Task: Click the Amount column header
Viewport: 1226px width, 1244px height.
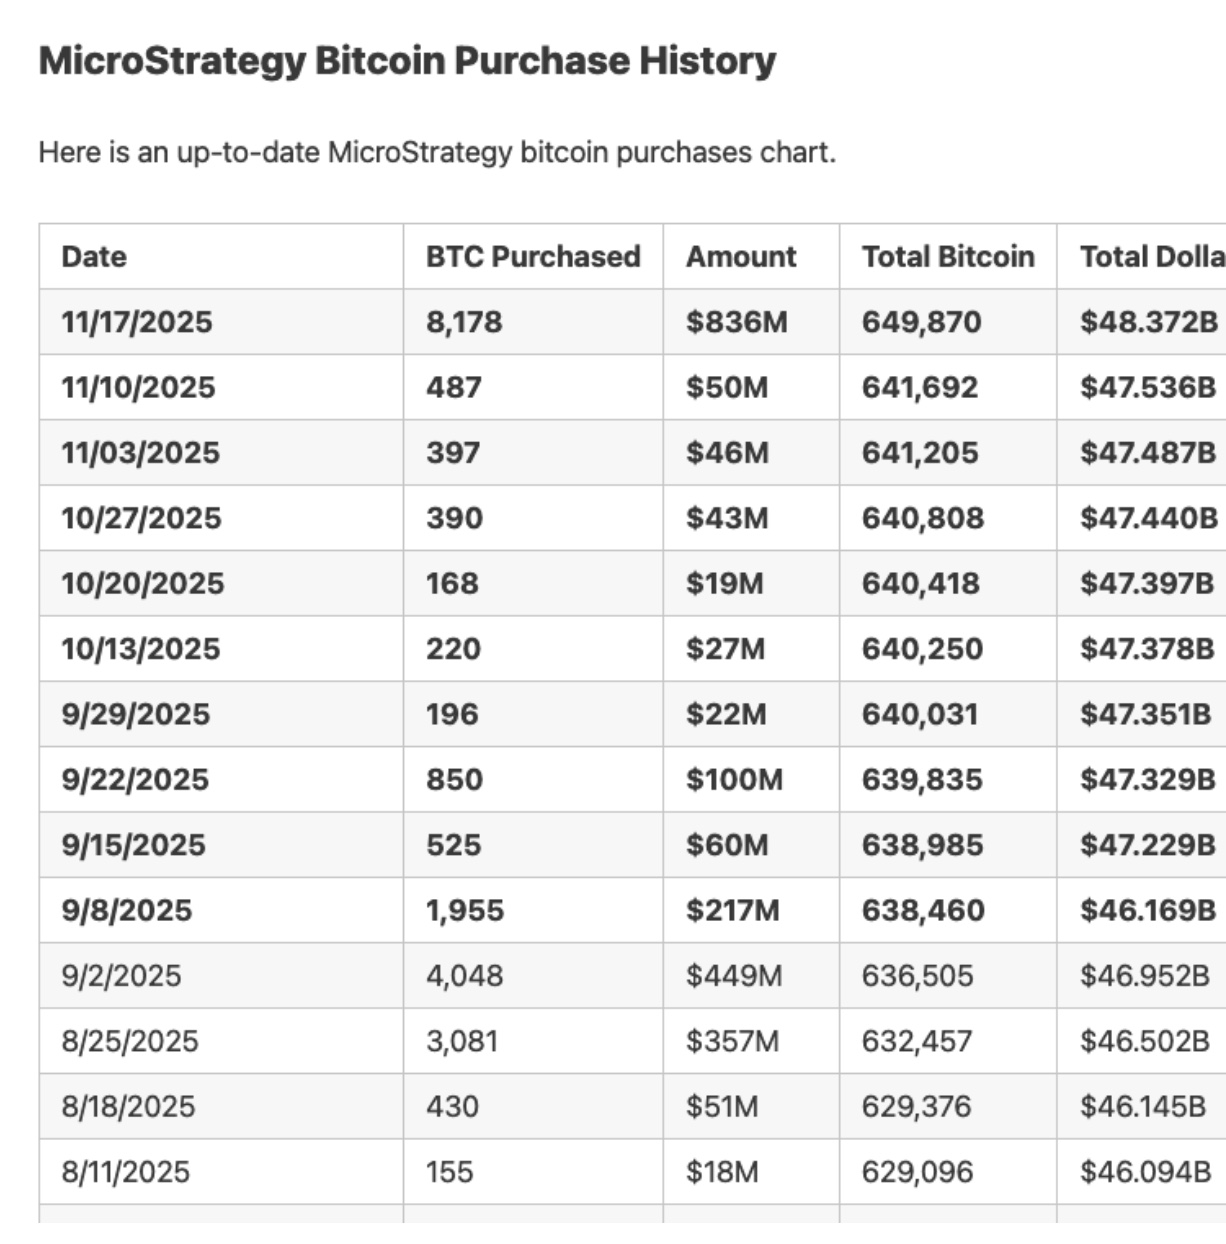Action: (x=741, y=257)
